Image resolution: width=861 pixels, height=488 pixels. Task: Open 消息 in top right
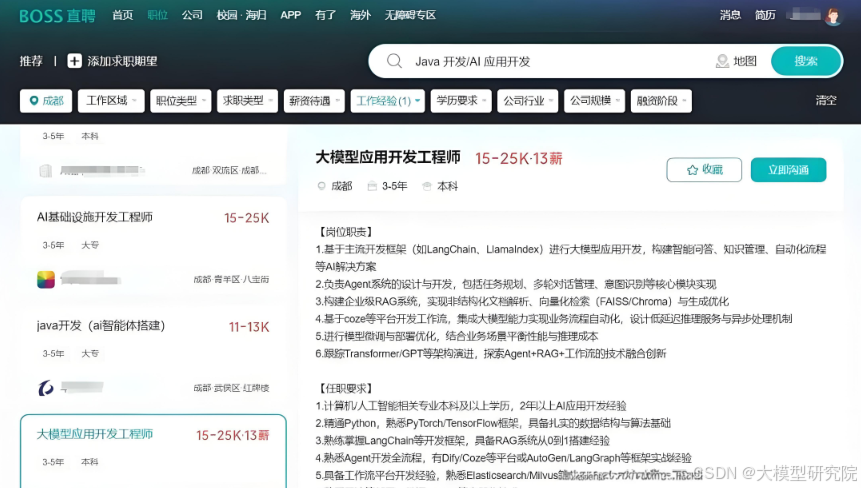(730, 15)
